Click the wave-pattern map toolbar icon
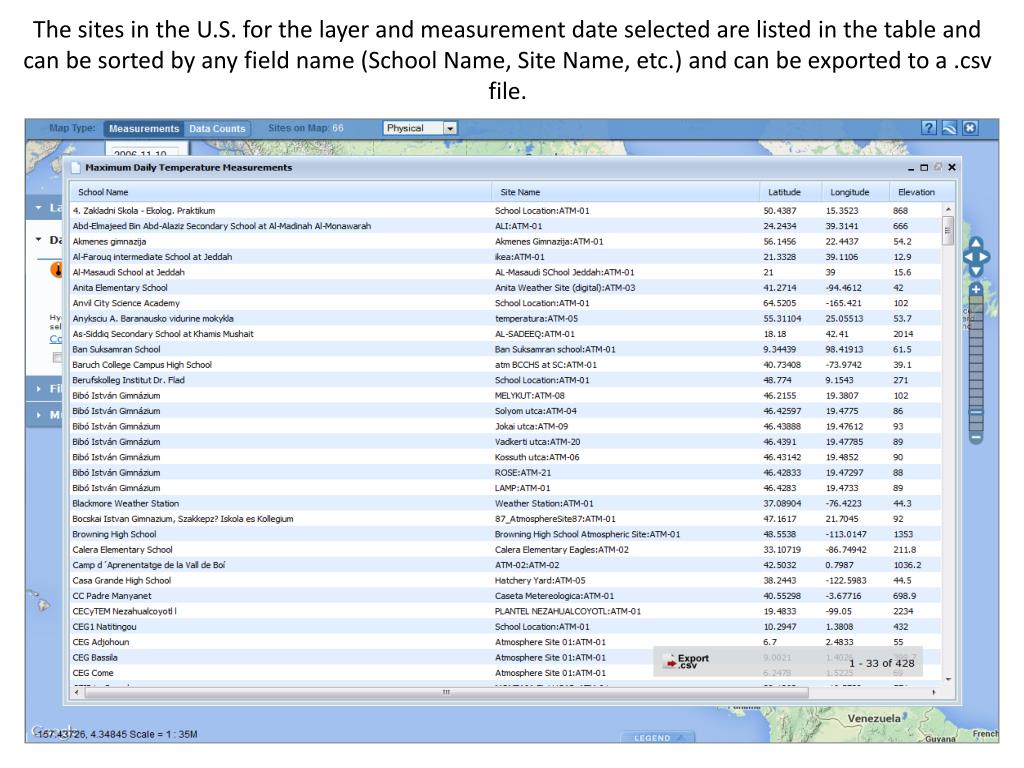 [x=950, y=128]
